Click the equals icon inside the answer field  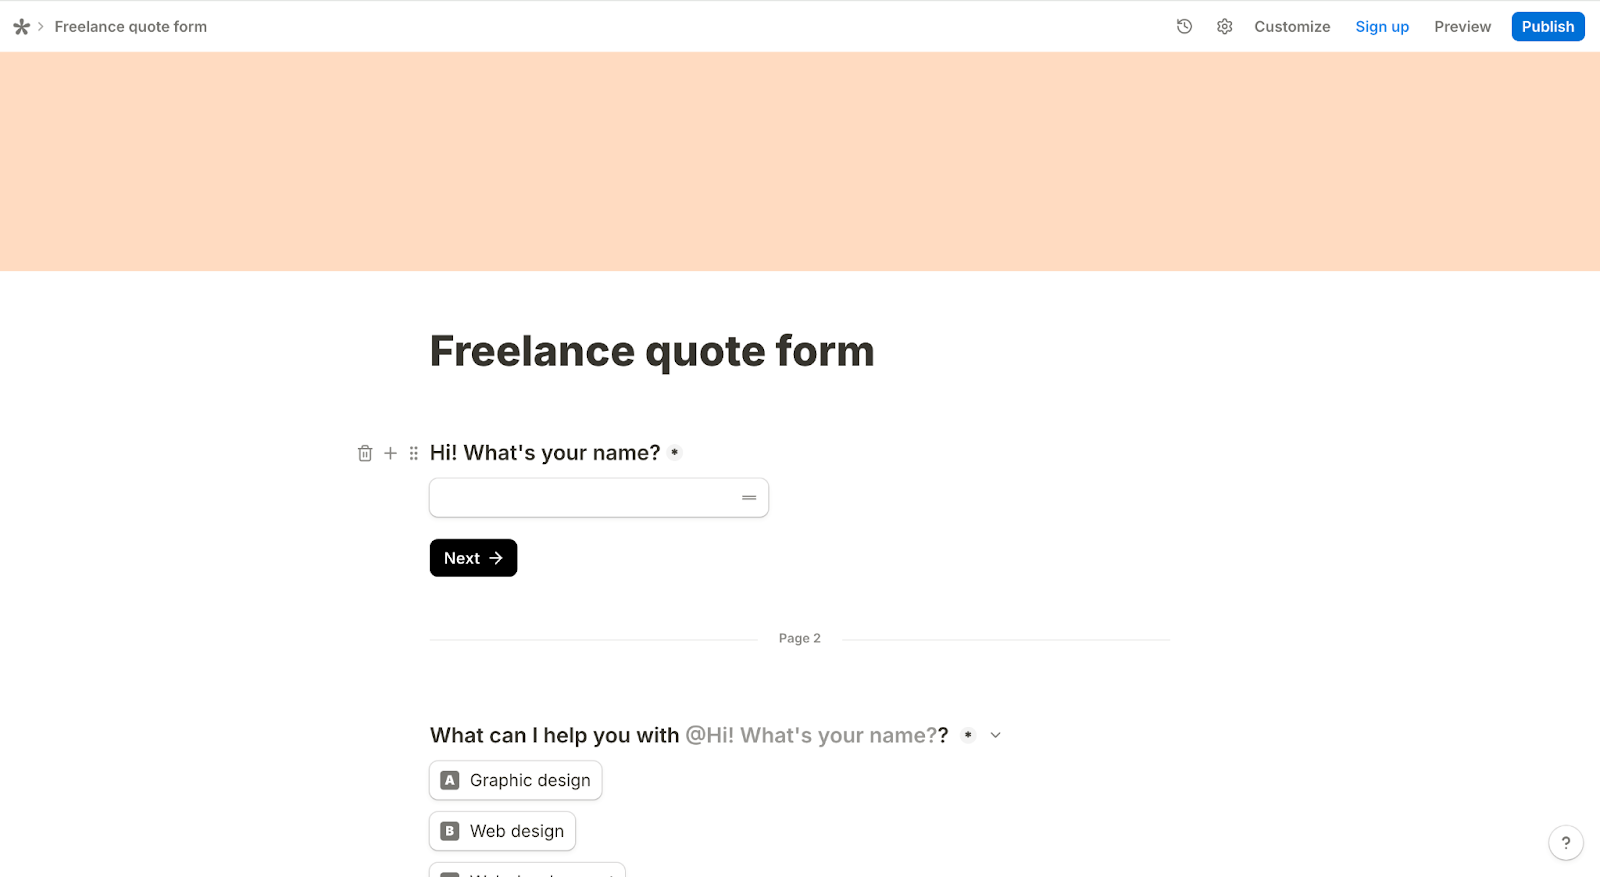[x=747, y=497]
